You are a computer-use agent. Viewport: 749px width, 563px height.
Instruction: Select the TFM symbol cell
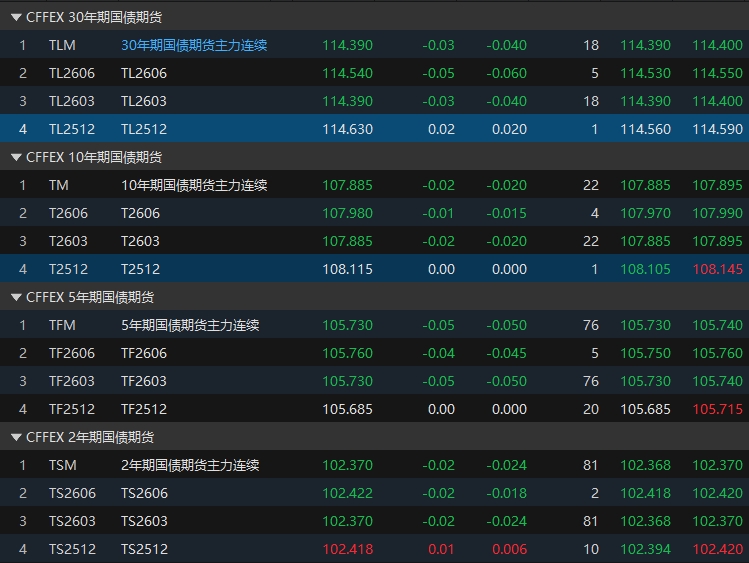[62, 325]
